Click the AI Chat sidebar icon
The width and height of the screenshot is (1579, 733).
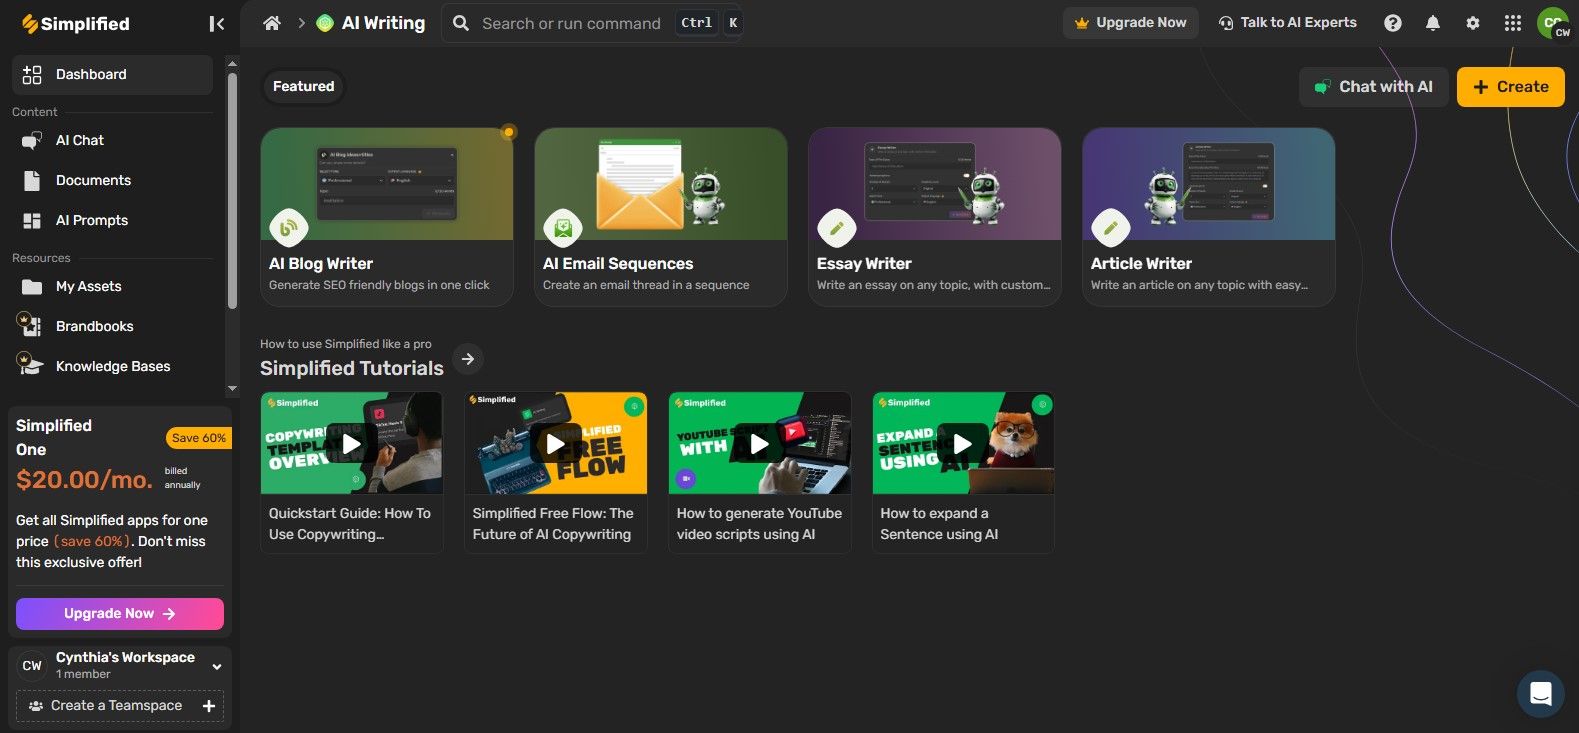coord(32,141)
